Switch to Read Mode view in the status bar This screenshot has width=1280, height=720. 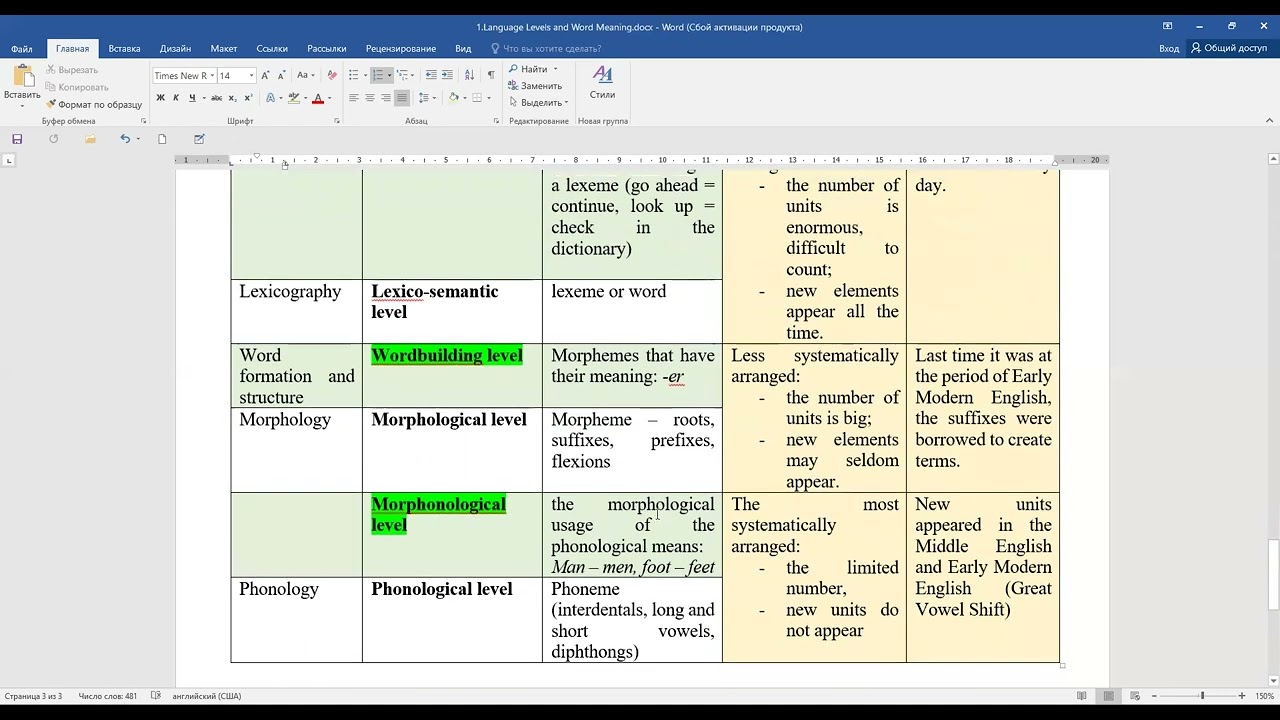(1082, 696)
